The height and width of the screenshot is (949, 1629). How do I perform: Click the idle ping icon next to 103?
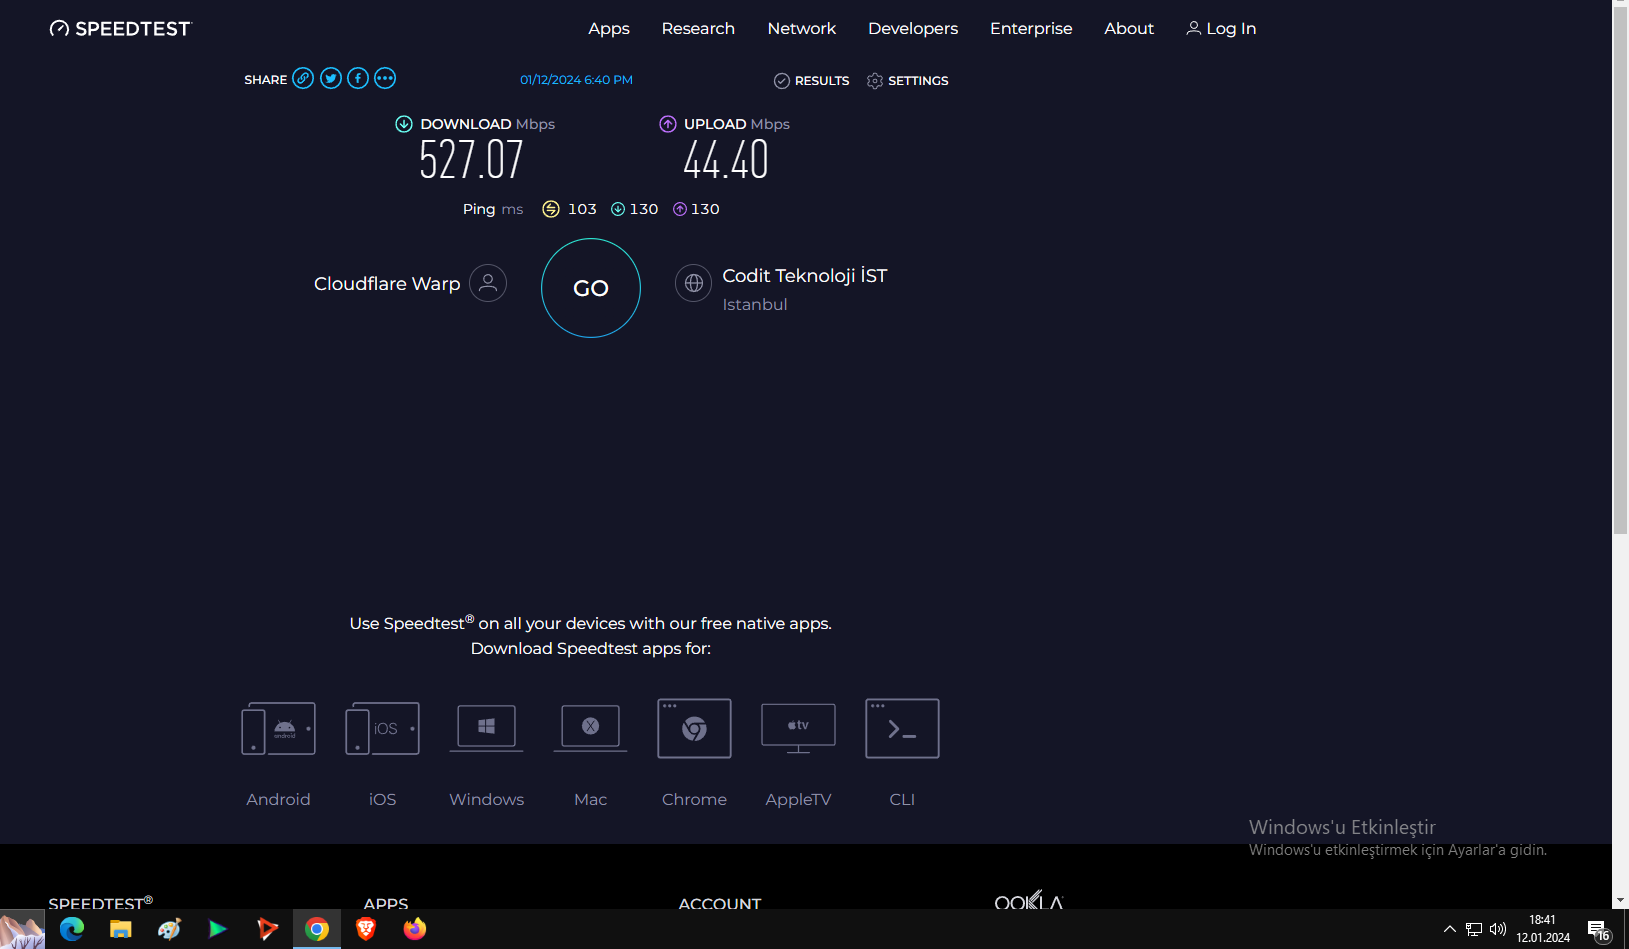(551, 209)
